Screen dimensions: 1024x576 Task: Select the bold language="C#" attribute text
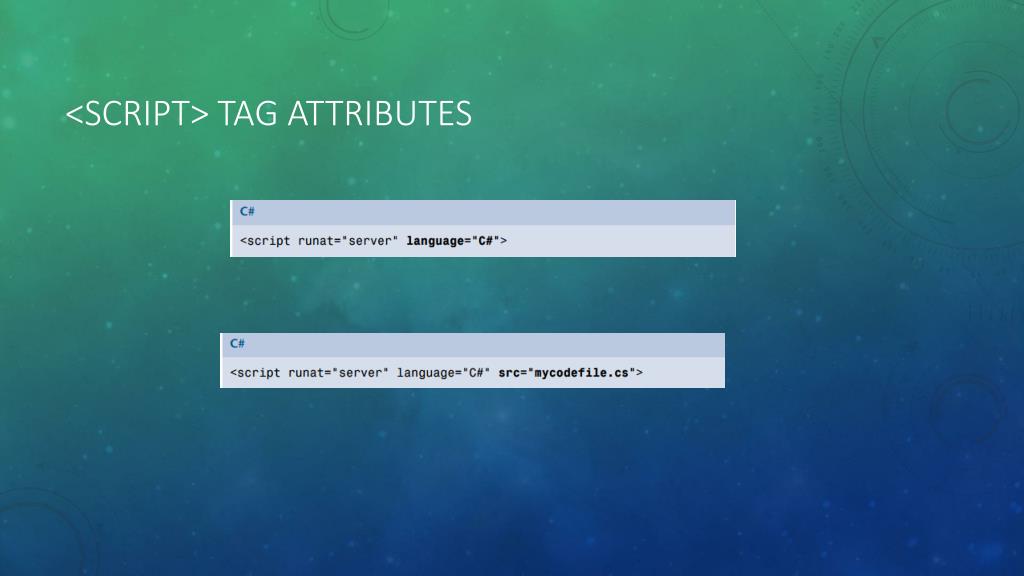(453, 241)
